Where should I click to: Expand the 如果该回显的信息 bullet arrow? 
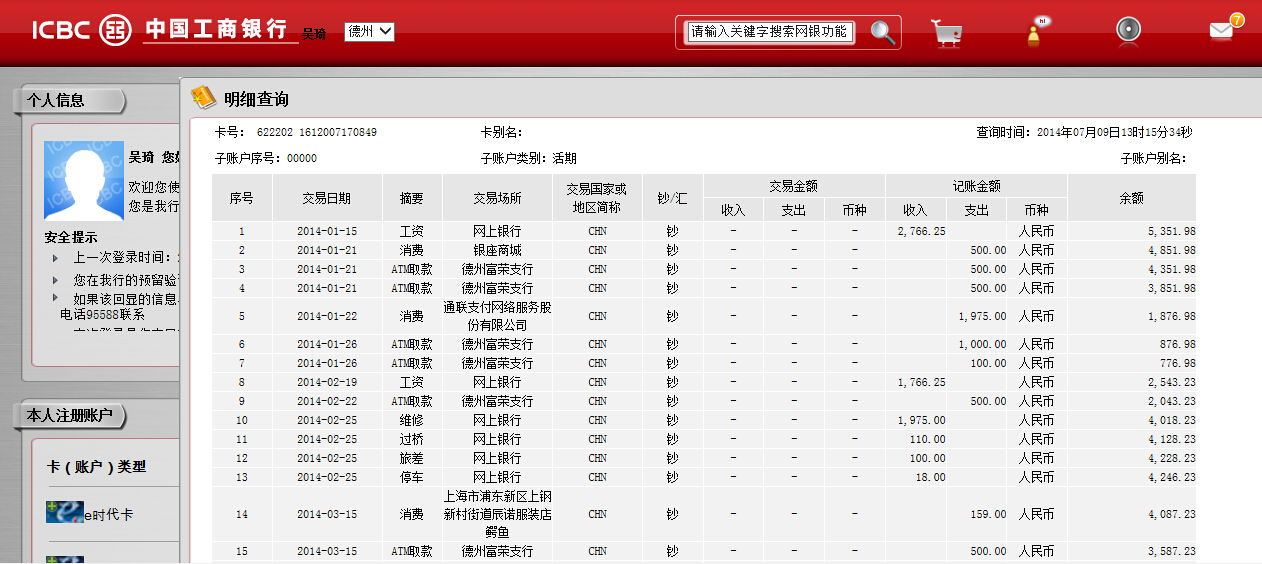click(x=56, y=298)
